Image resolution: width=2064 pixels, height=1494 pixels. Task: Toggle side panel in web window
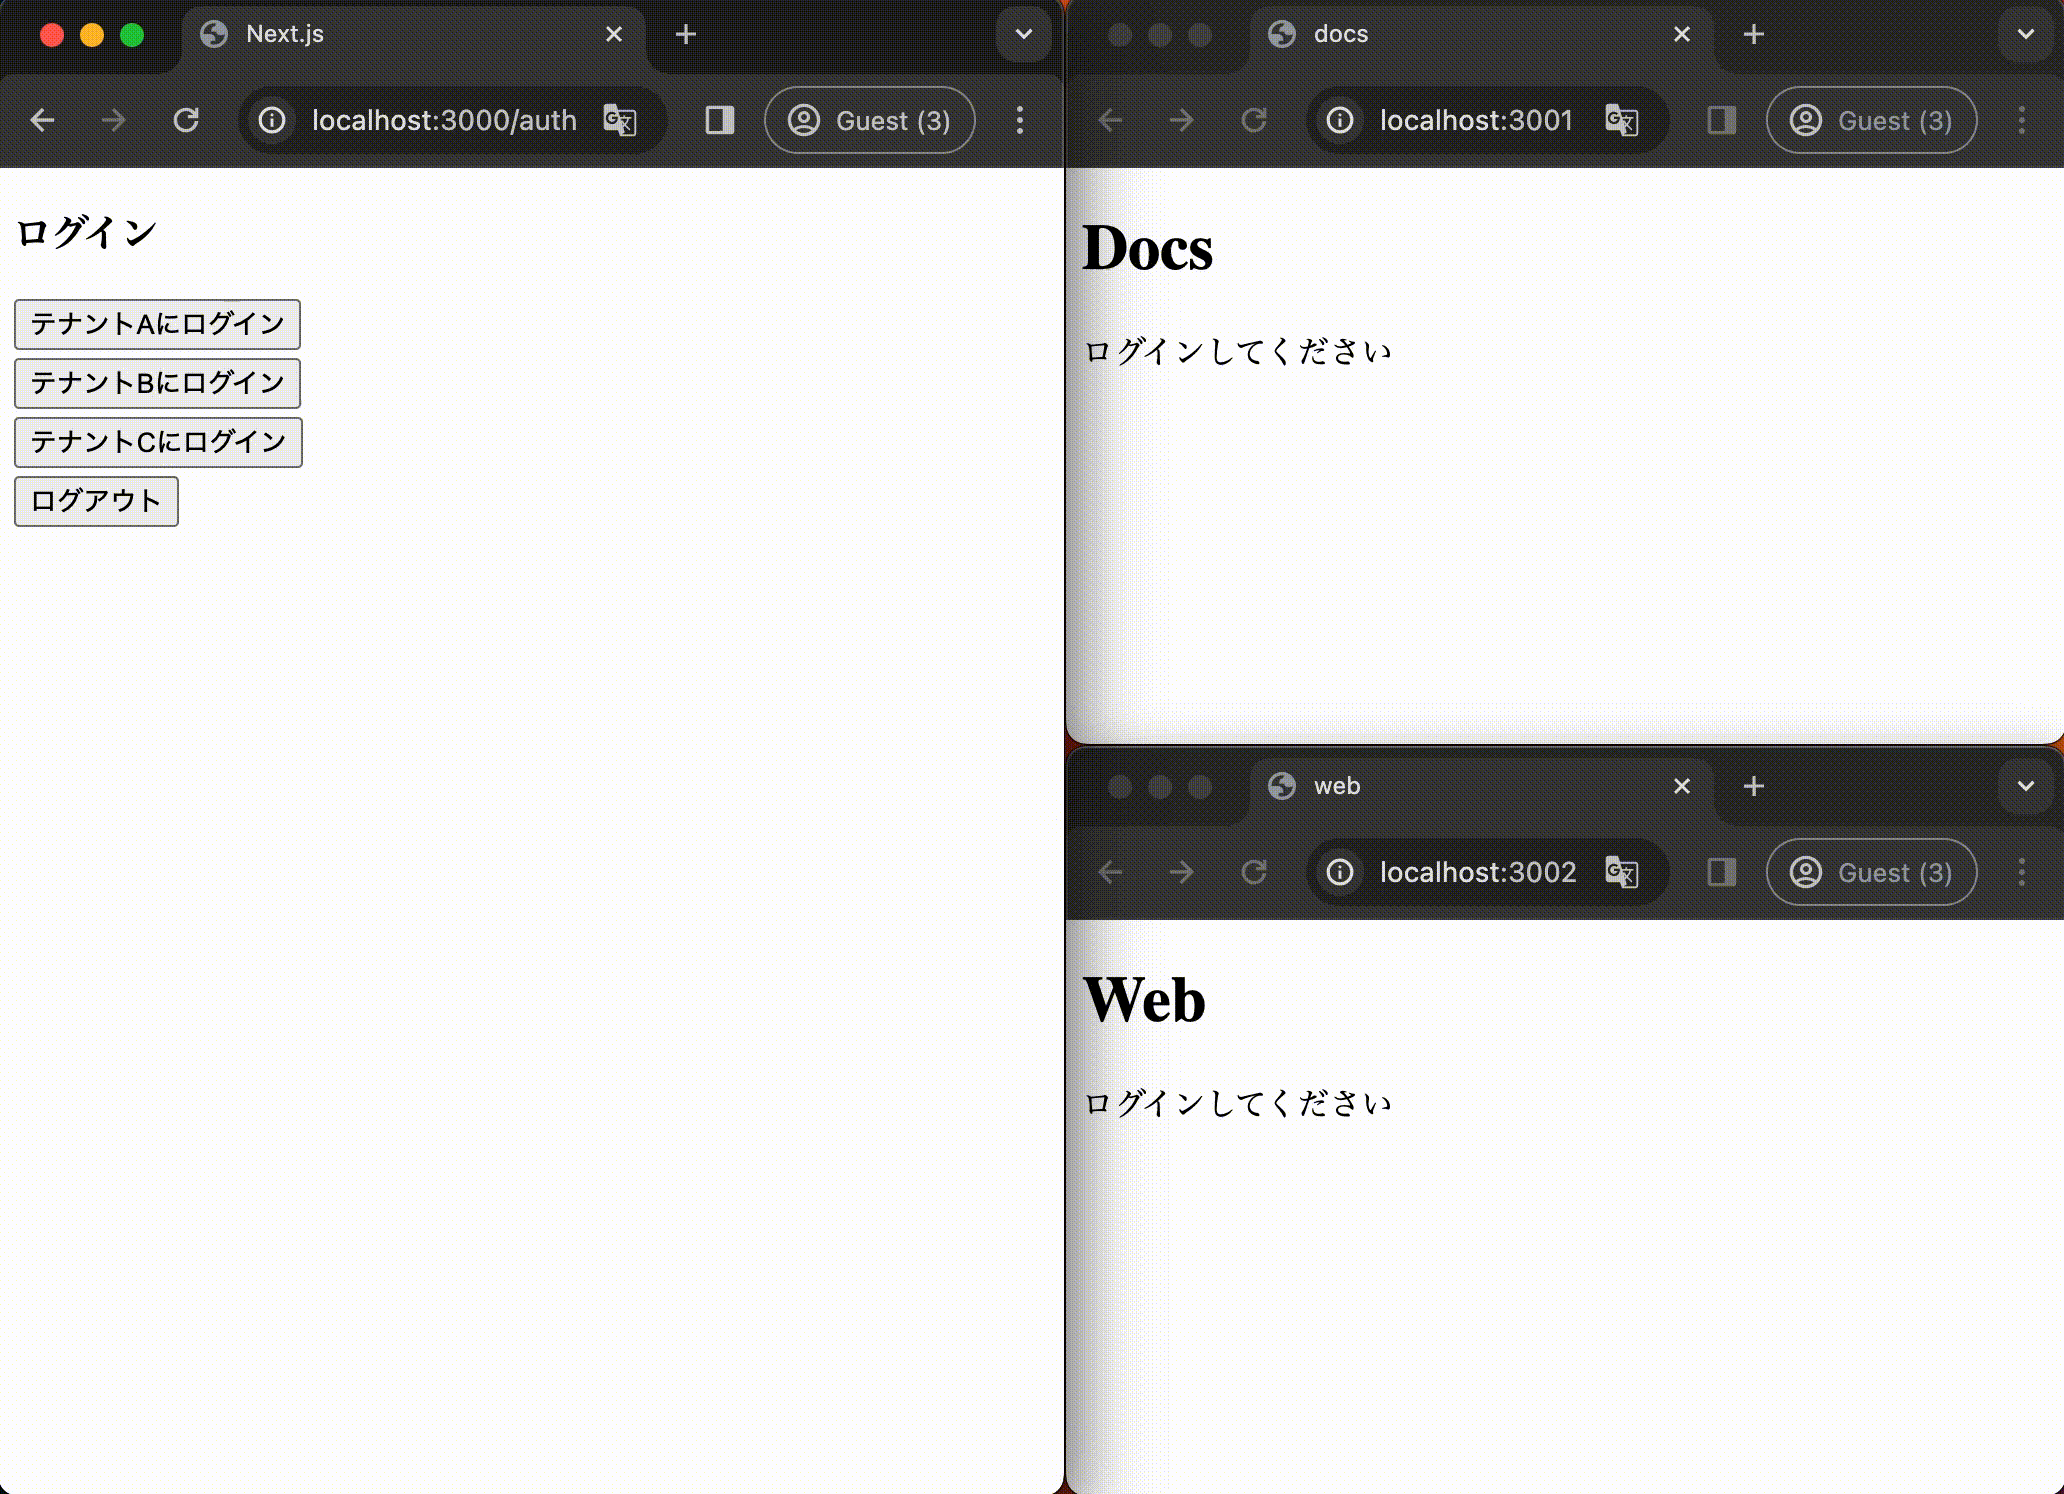1722,872
